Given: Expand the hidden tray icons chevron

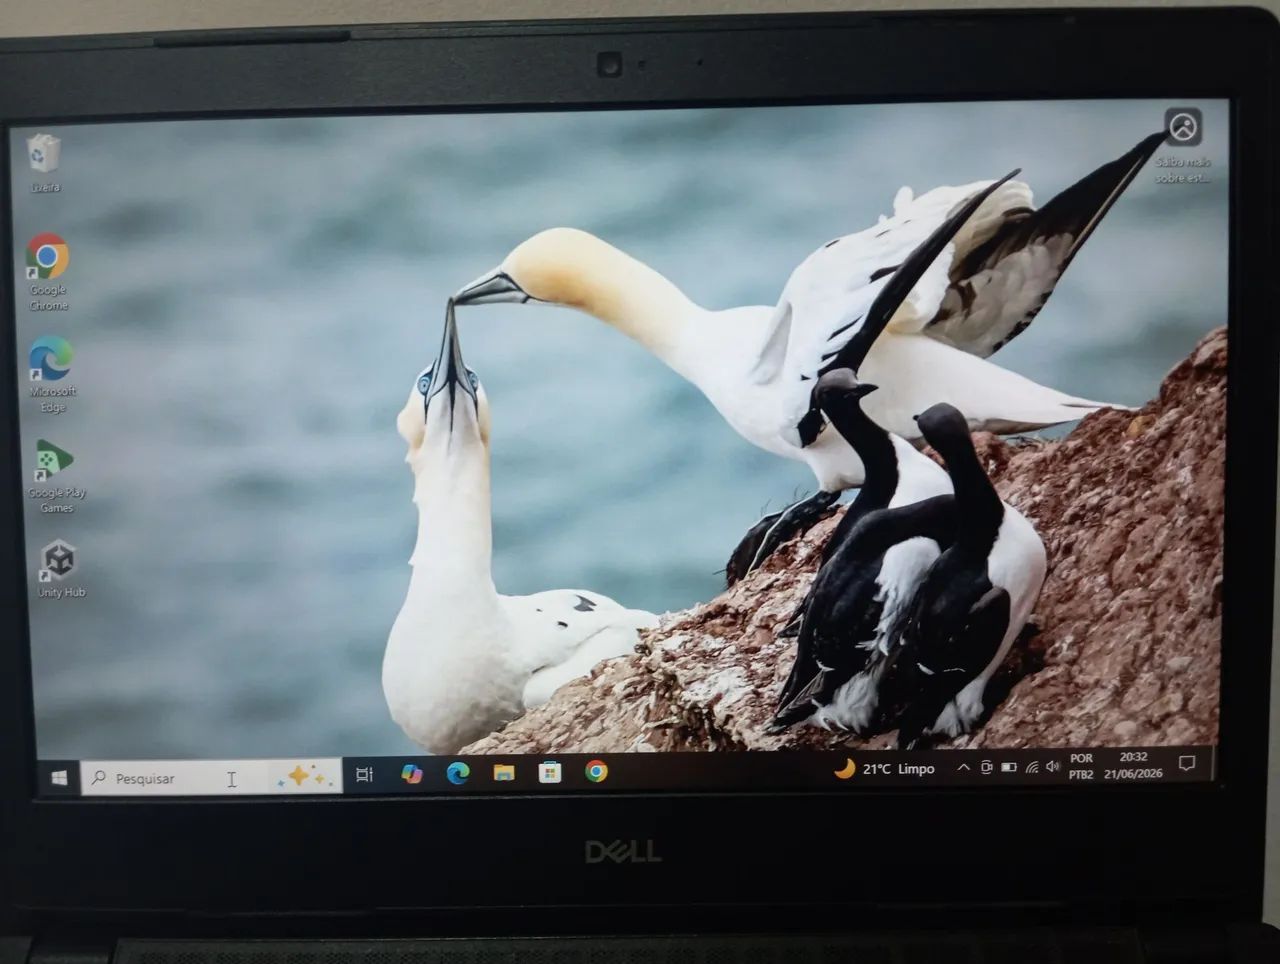Looking at the screenshot, I should pos(963,768).
